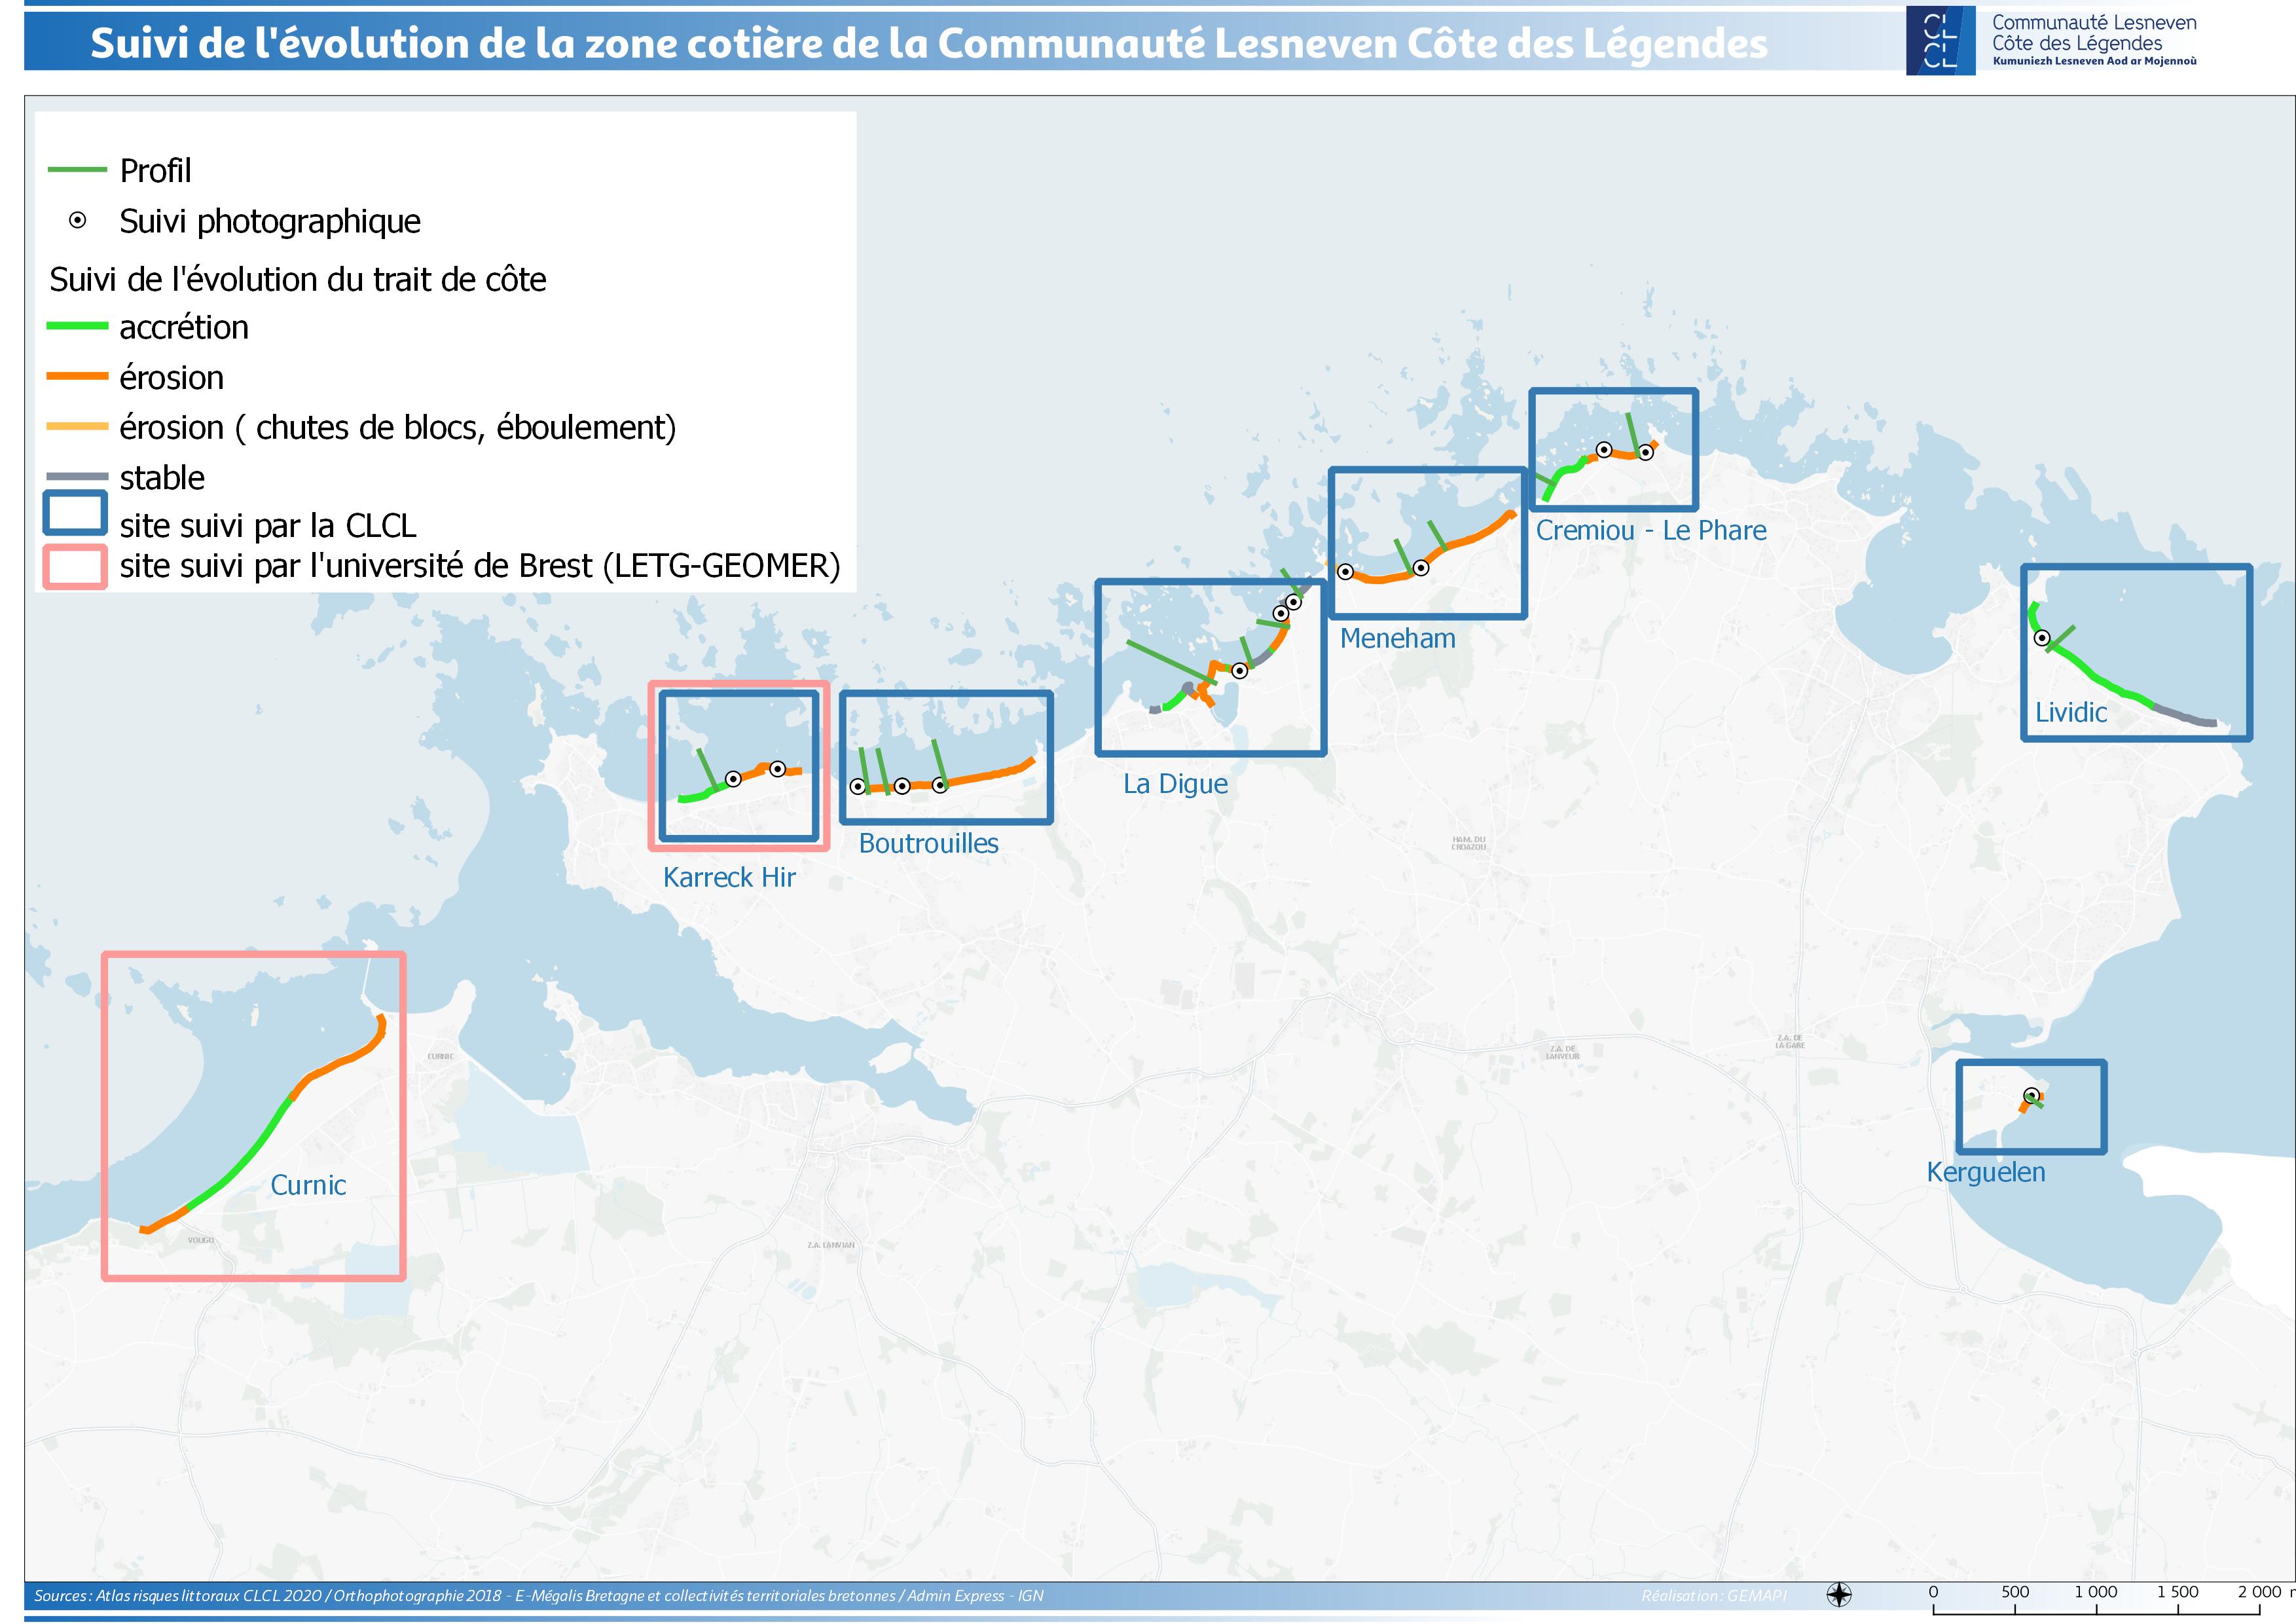Select the green Profil legend line
Viewport: 2296px width, 1624px height.
click(77, 170)
